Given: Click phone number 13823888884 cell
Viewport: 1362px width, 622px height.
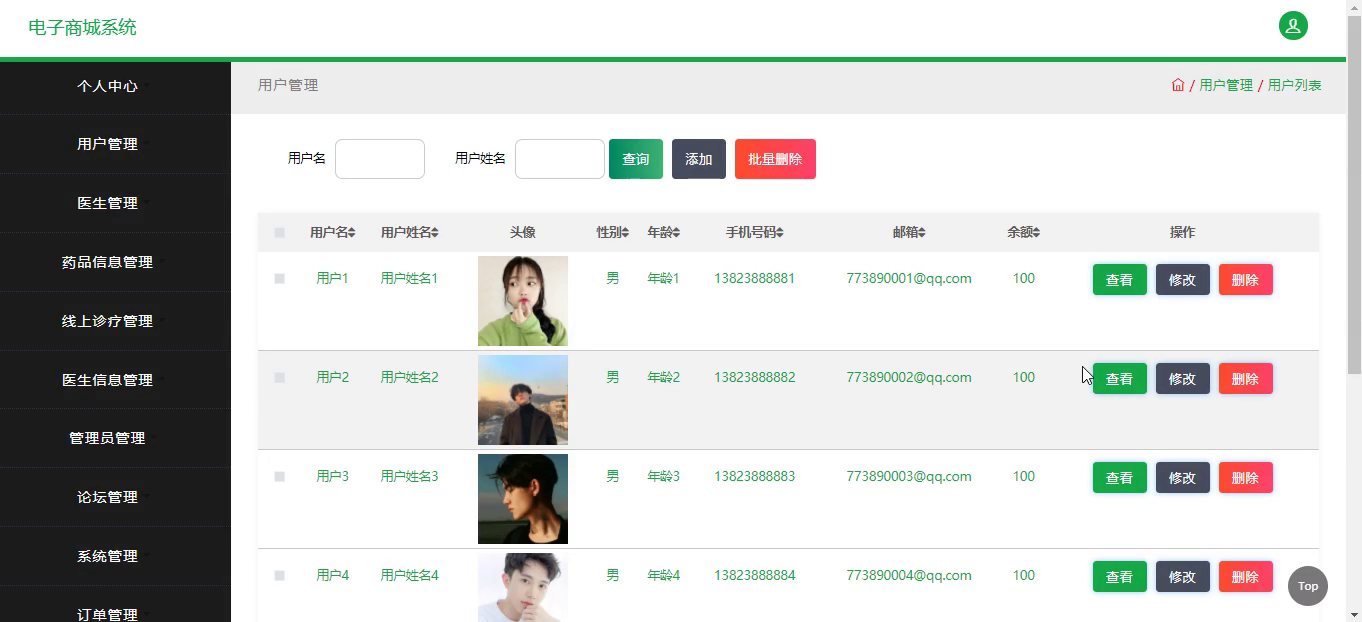Looking at the screenshot, I should 755,575.
